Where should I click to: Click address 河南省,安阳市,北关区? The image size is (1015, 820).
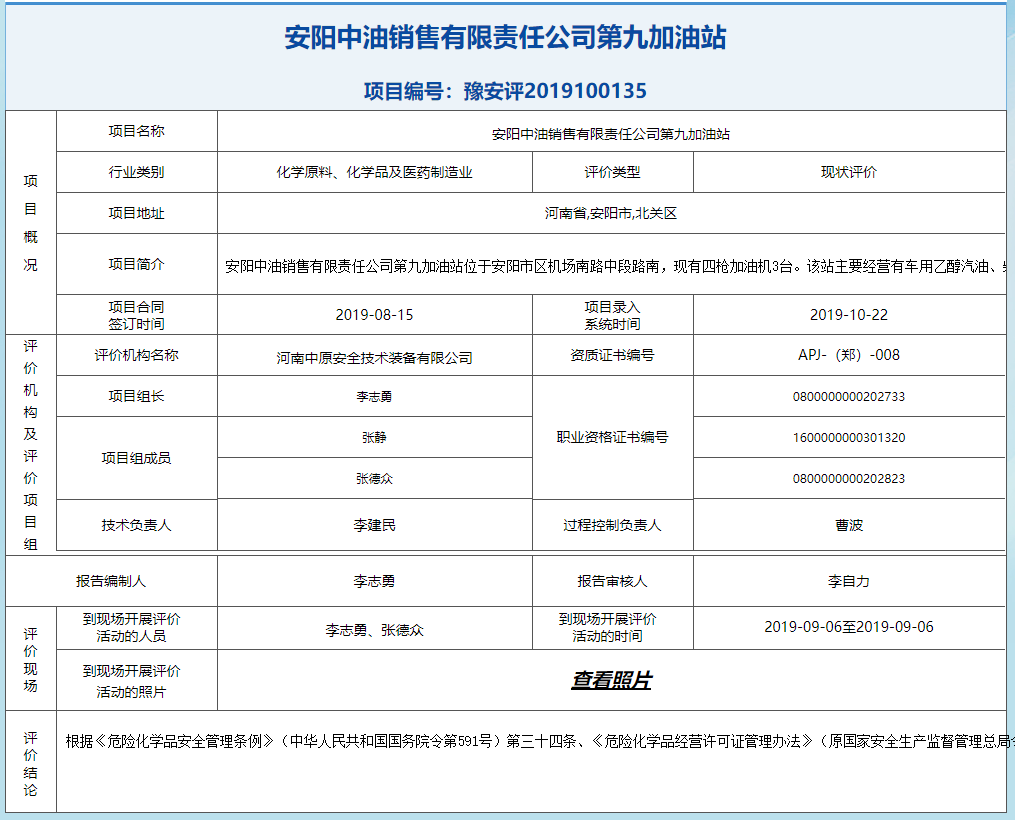coord(611,213)
